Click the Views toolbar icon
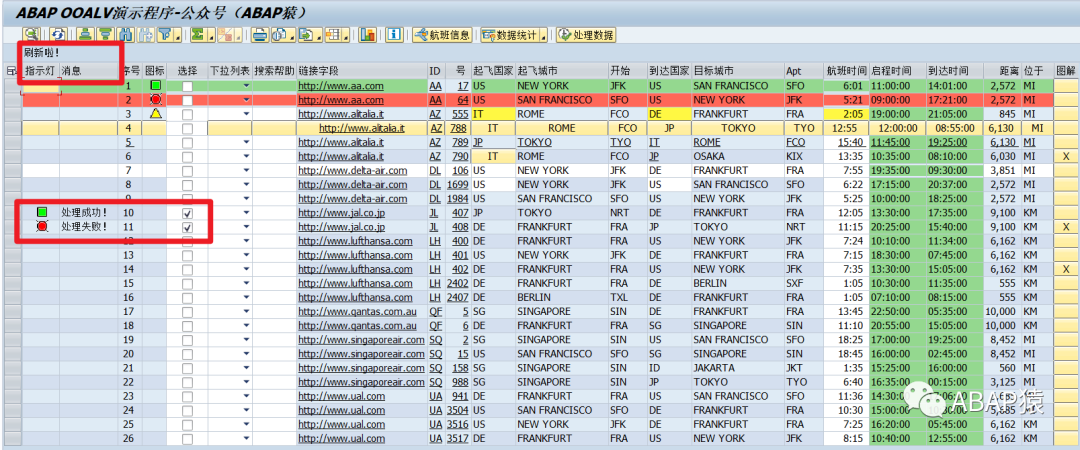The height and width of the screenshot is (450, 1080). (279, 34)
